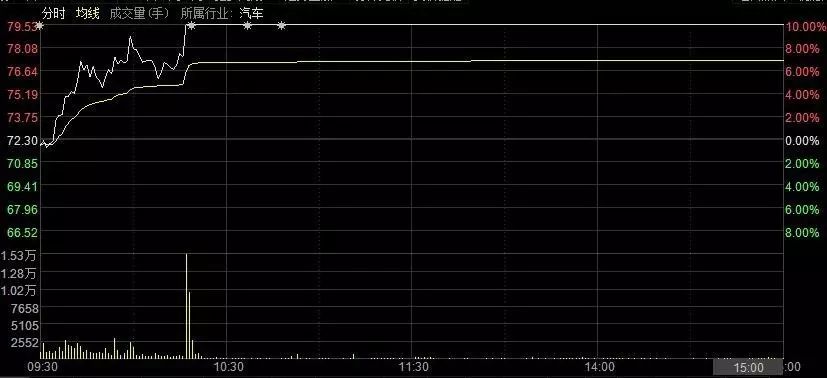Click the highlighted 15:00 time box
Viewport: 827px width, 378px height.
point(748,367)
